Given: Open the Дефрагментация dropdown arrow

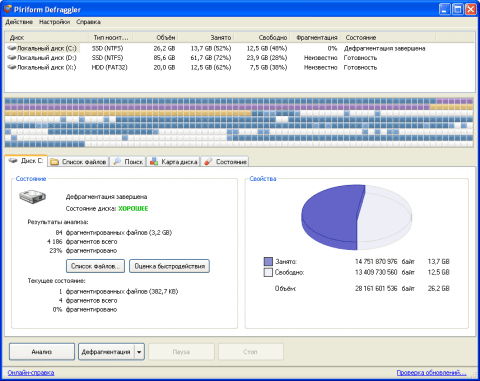Looking at the screenshot, I should pos(139,352).
